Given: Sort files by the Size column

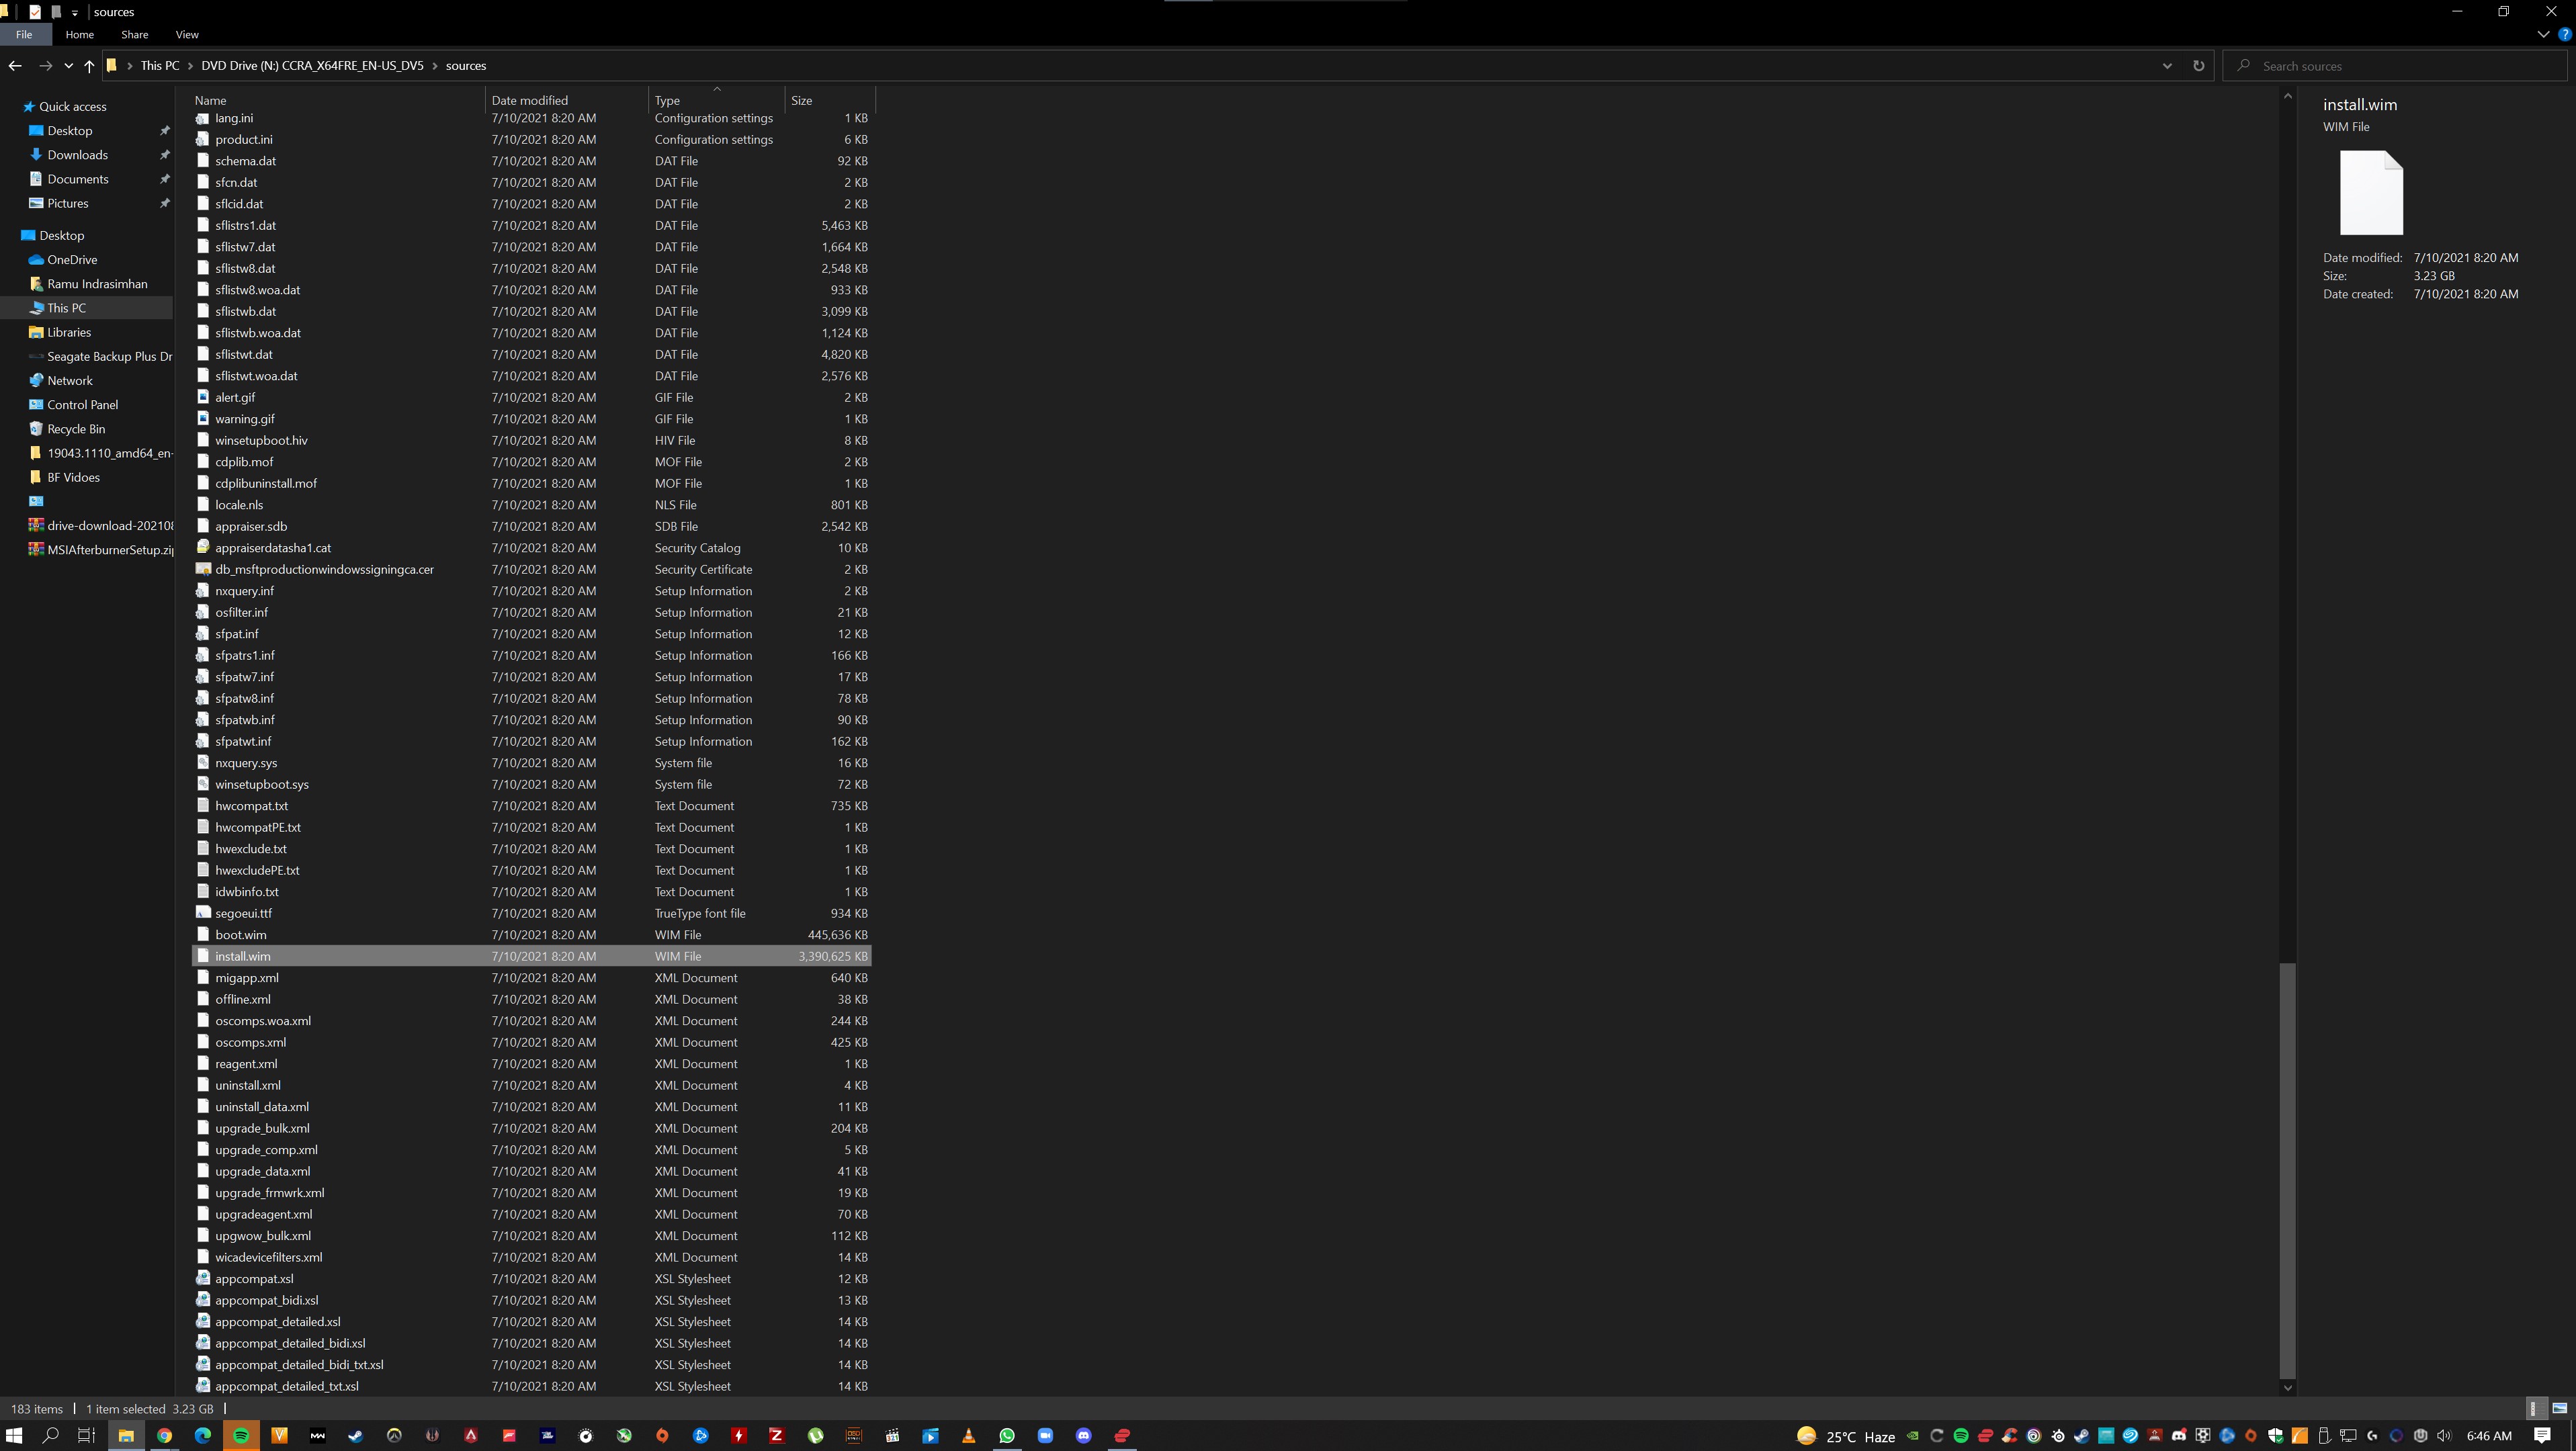Looking at the screenshot, I should 829,100.
